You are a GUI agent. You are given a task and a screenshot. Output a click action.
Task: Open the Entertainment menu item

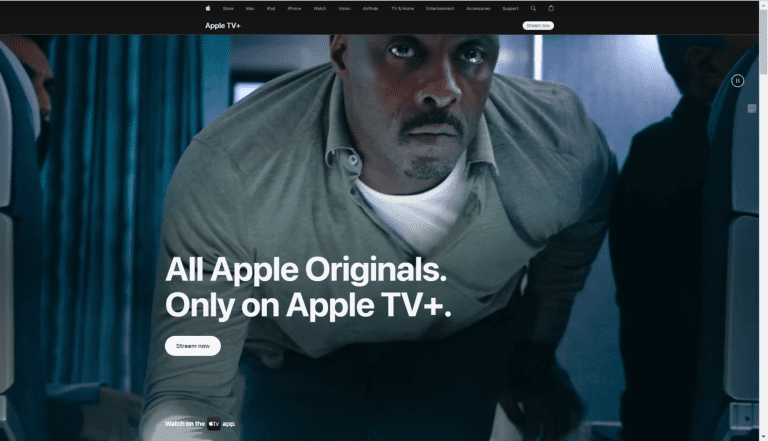pyautogui.click(x=439, y=8)
